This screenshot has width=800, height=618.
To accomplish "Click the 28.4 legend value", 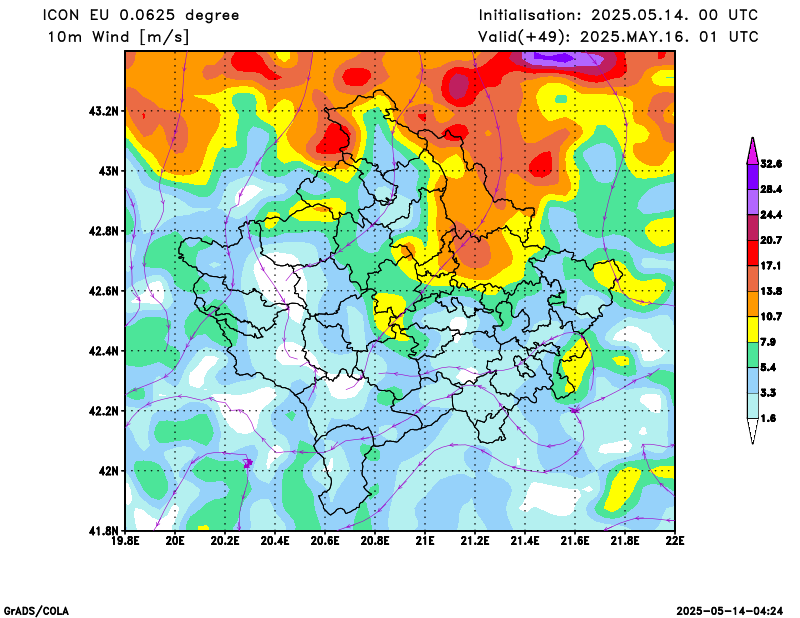I will point(771,189).
